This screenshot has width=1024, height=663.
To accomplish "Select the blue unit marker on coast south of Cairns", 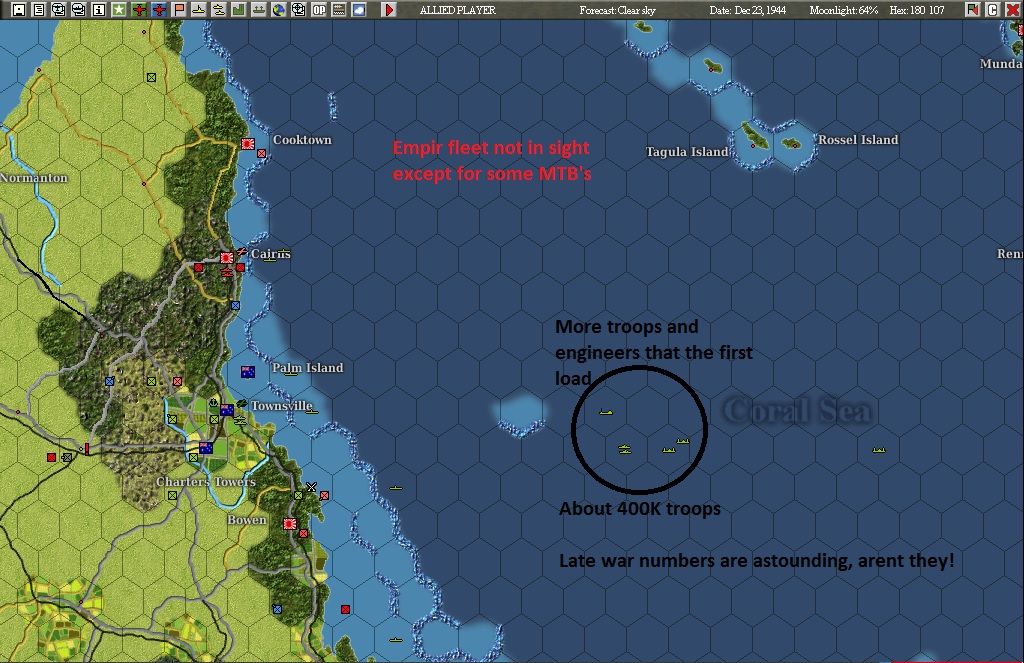I will (x=236, y=305).
